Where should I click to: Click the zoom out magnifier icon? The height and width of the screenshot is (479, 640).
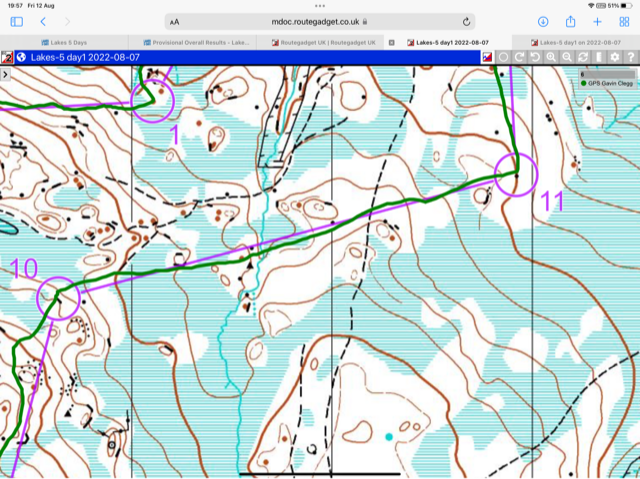tap(567, 57)
